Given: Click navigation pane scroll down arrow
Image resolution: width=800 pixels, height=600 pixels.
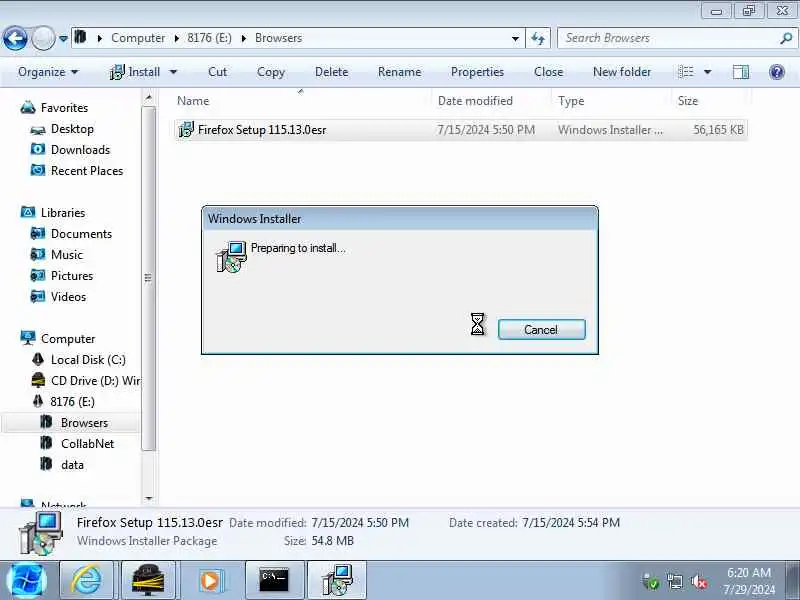Looking at the screenshot, I should tap(148, 498).
